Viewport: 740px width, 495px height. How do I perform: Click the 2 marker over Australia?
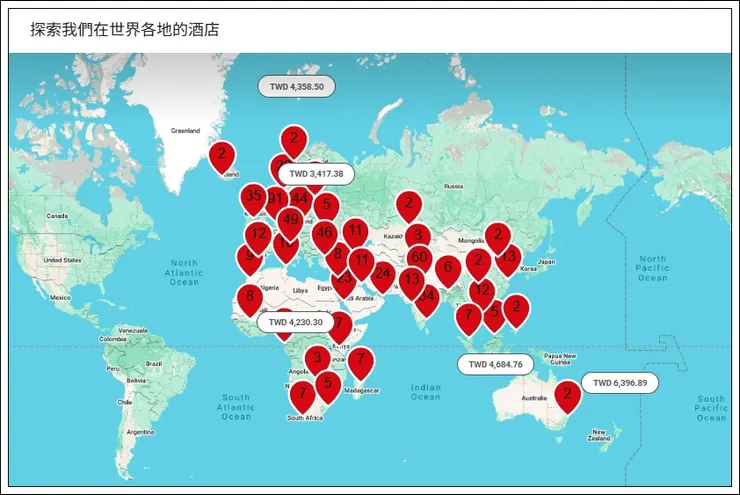pos(568,396)
